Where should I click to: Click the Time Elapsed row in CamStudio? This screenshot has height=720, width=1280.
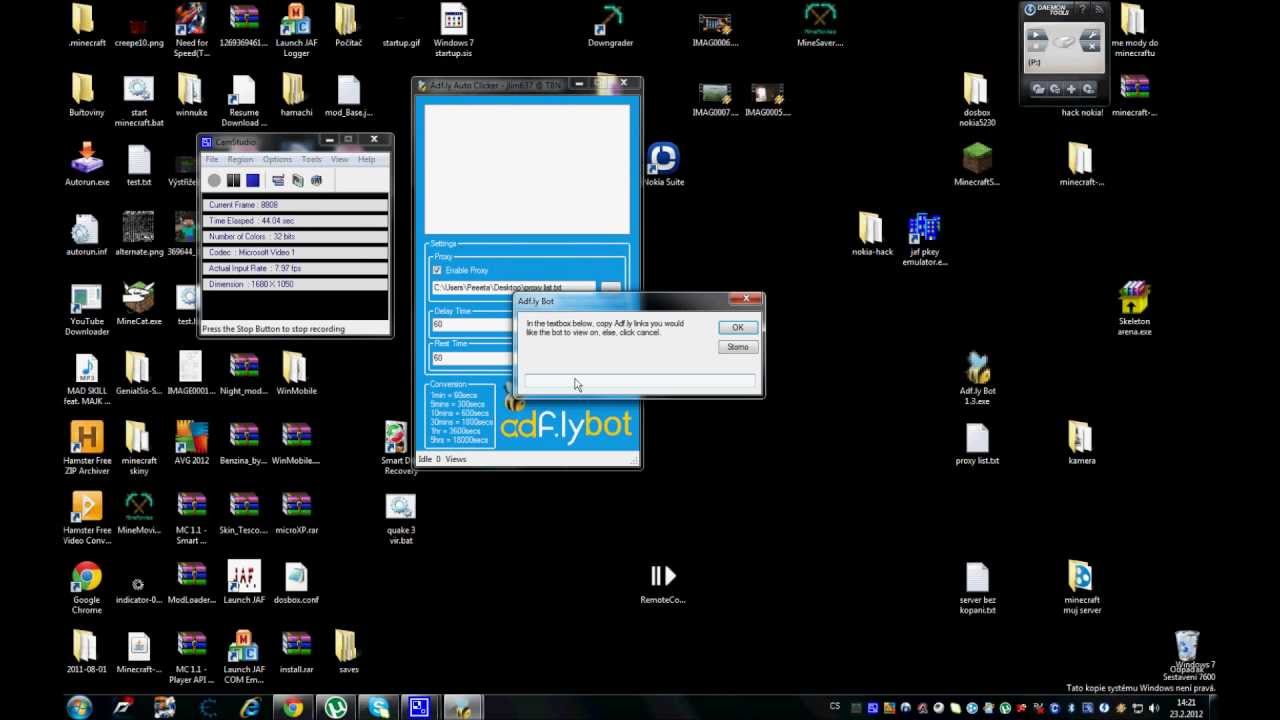pos(295,221)
